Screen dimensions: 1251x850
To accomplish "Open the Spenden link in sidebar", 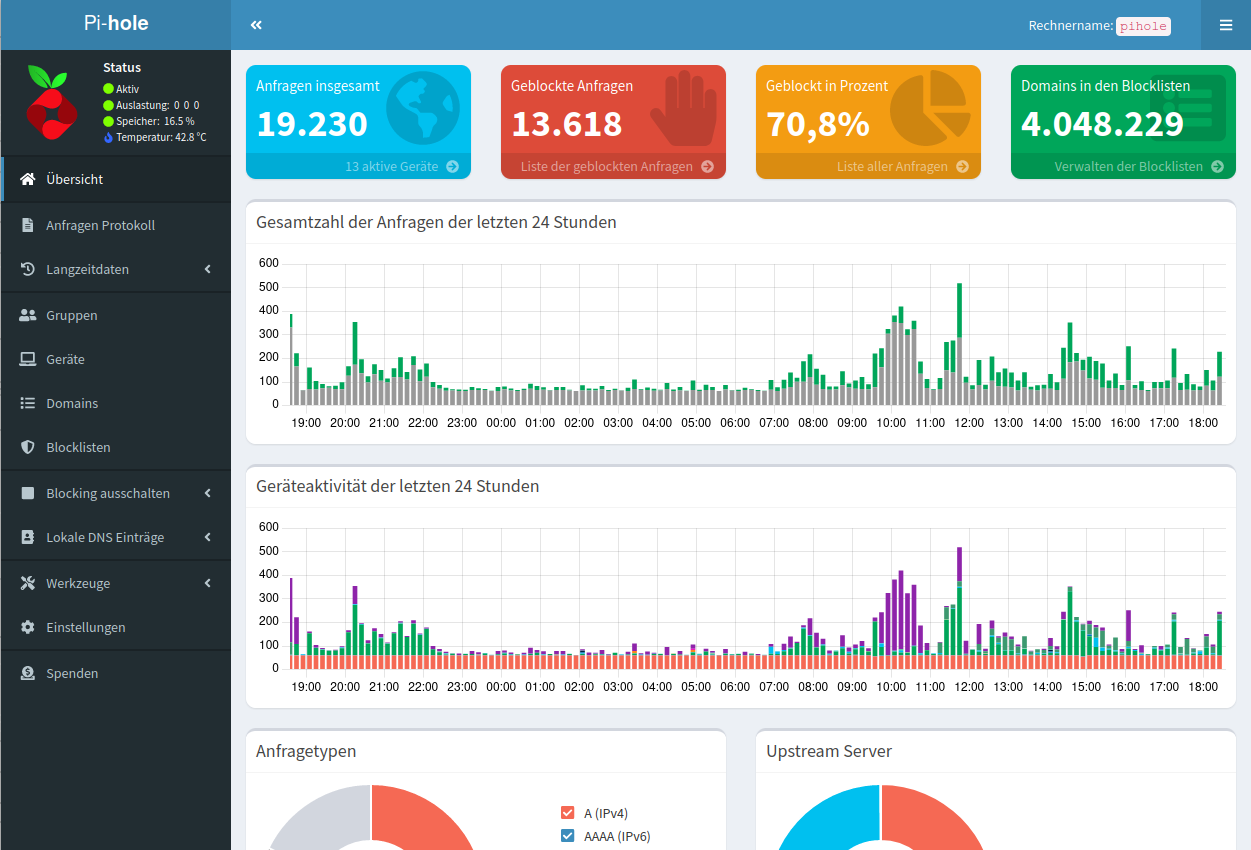I will [x=116, y=673].
